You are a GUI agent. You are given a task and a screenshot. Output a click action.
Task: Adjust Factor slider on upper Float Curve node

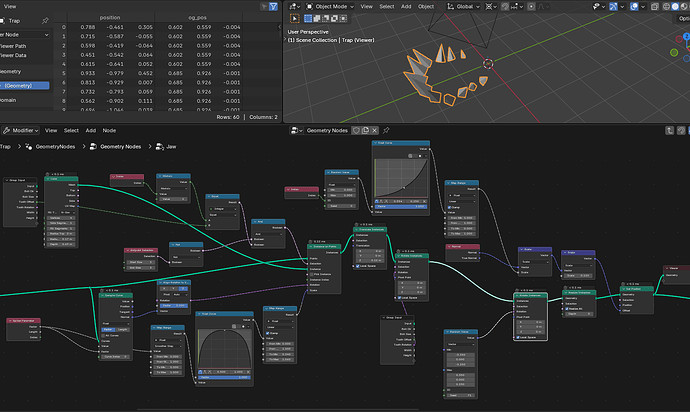(x=400, y=206)
